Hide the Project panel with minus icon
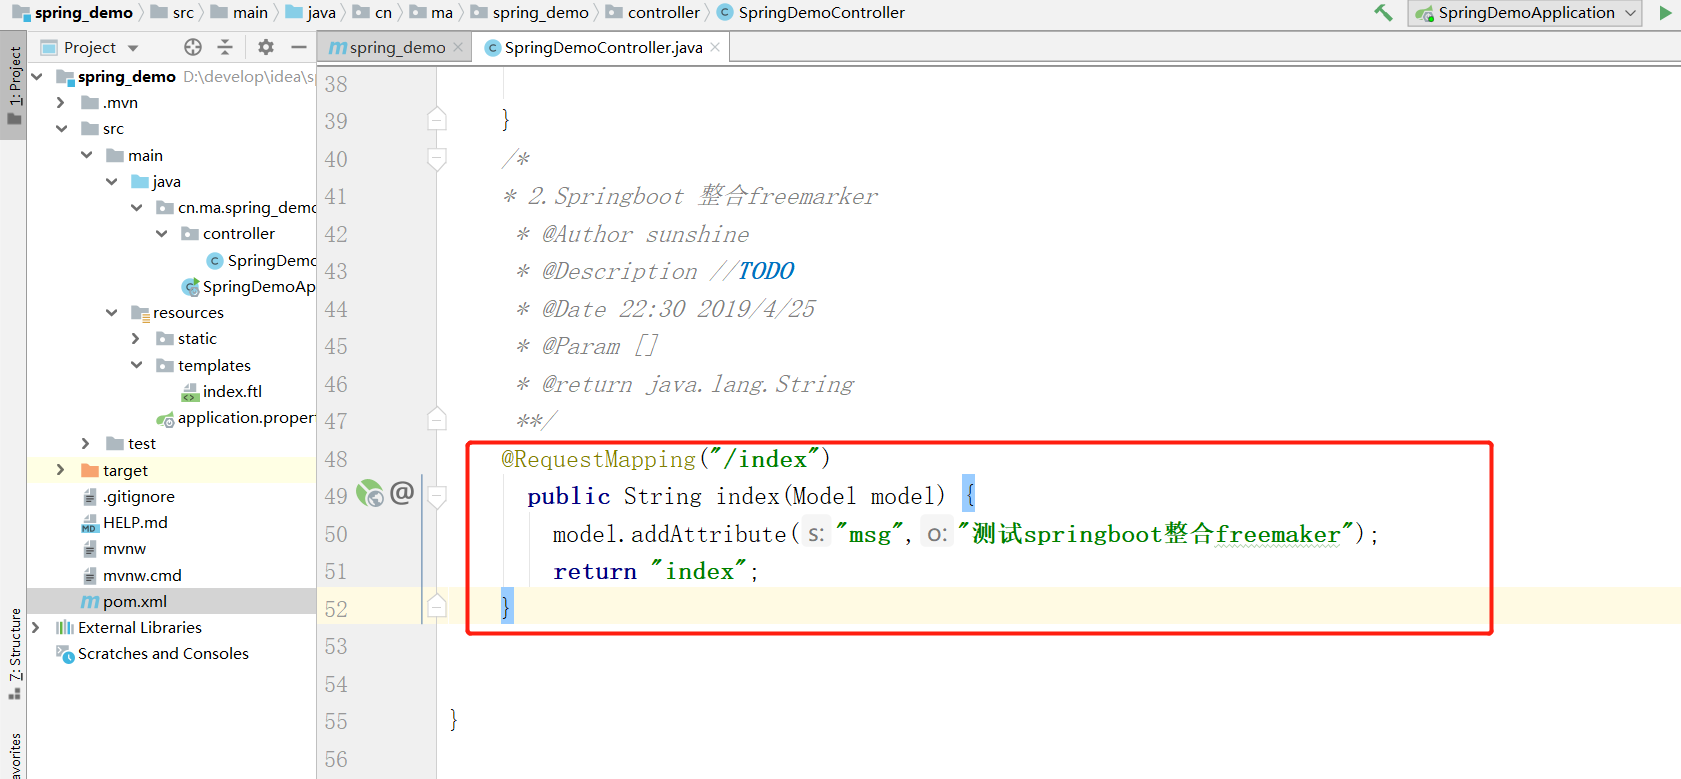 [x=298, y=47]
